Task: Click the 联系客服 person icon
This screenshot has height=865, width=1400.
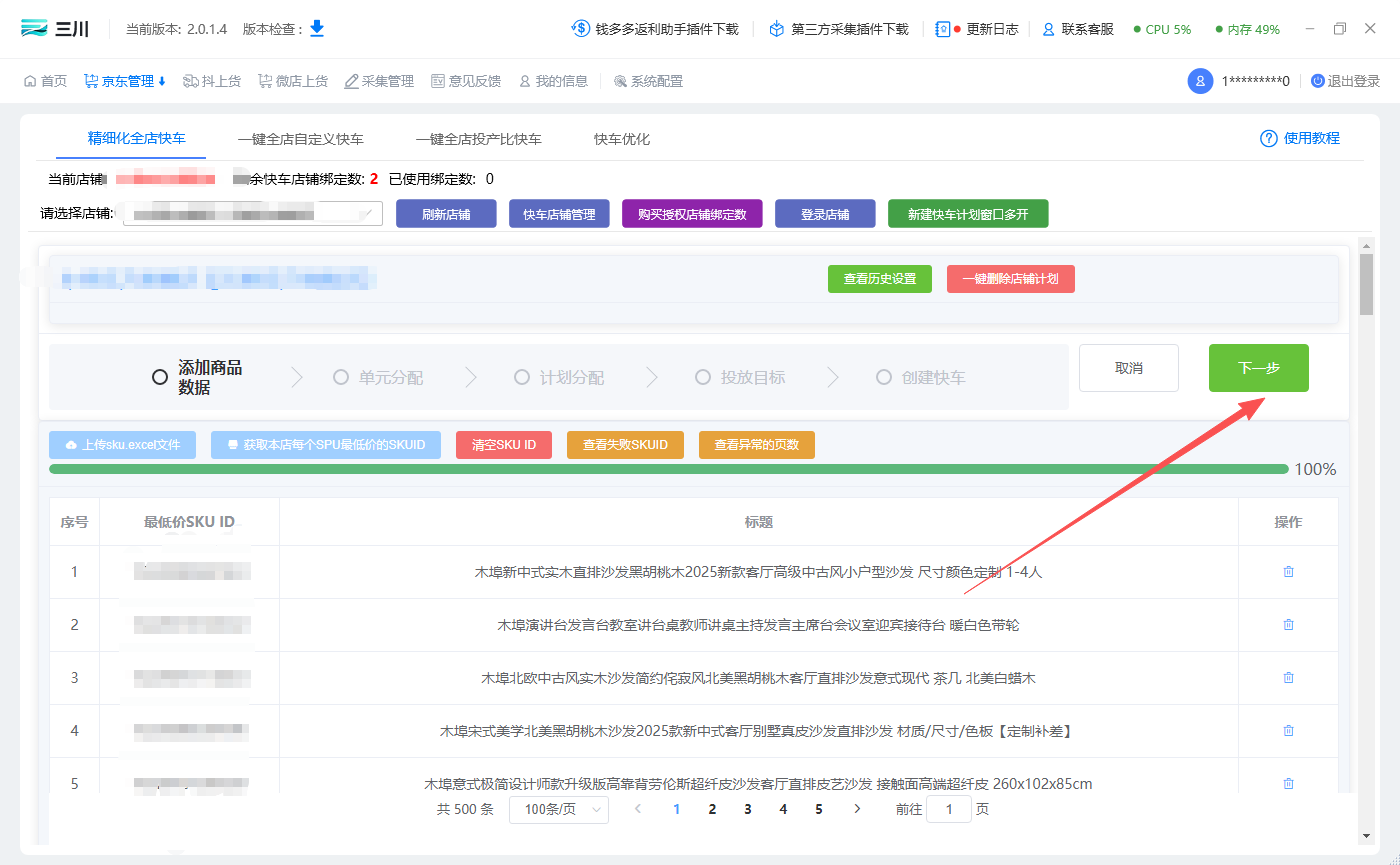Action: (1049, 29)
